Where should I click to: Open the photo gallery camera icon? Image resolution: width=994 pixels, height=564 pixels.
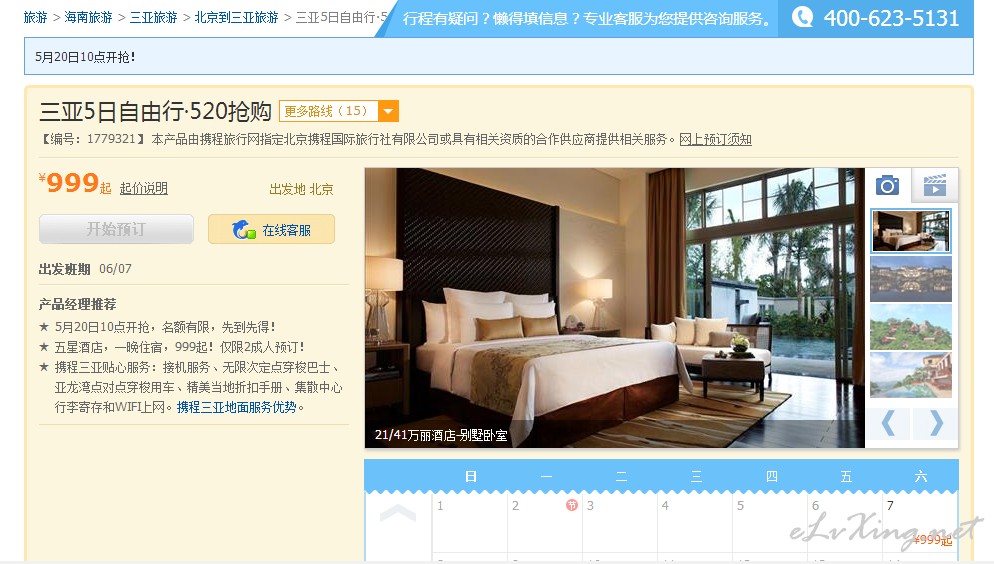(x=888, y=185)
